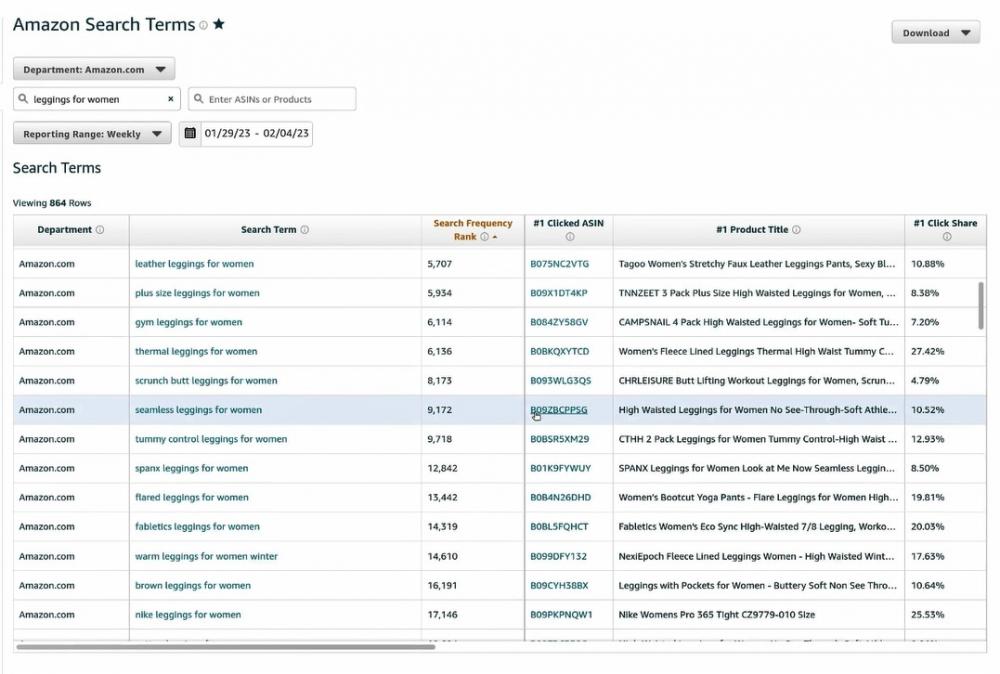The width and height of the screenshot is (1000, 674).
Task: Open ASIN B099DFY132 link
Action: click(558, 556)
